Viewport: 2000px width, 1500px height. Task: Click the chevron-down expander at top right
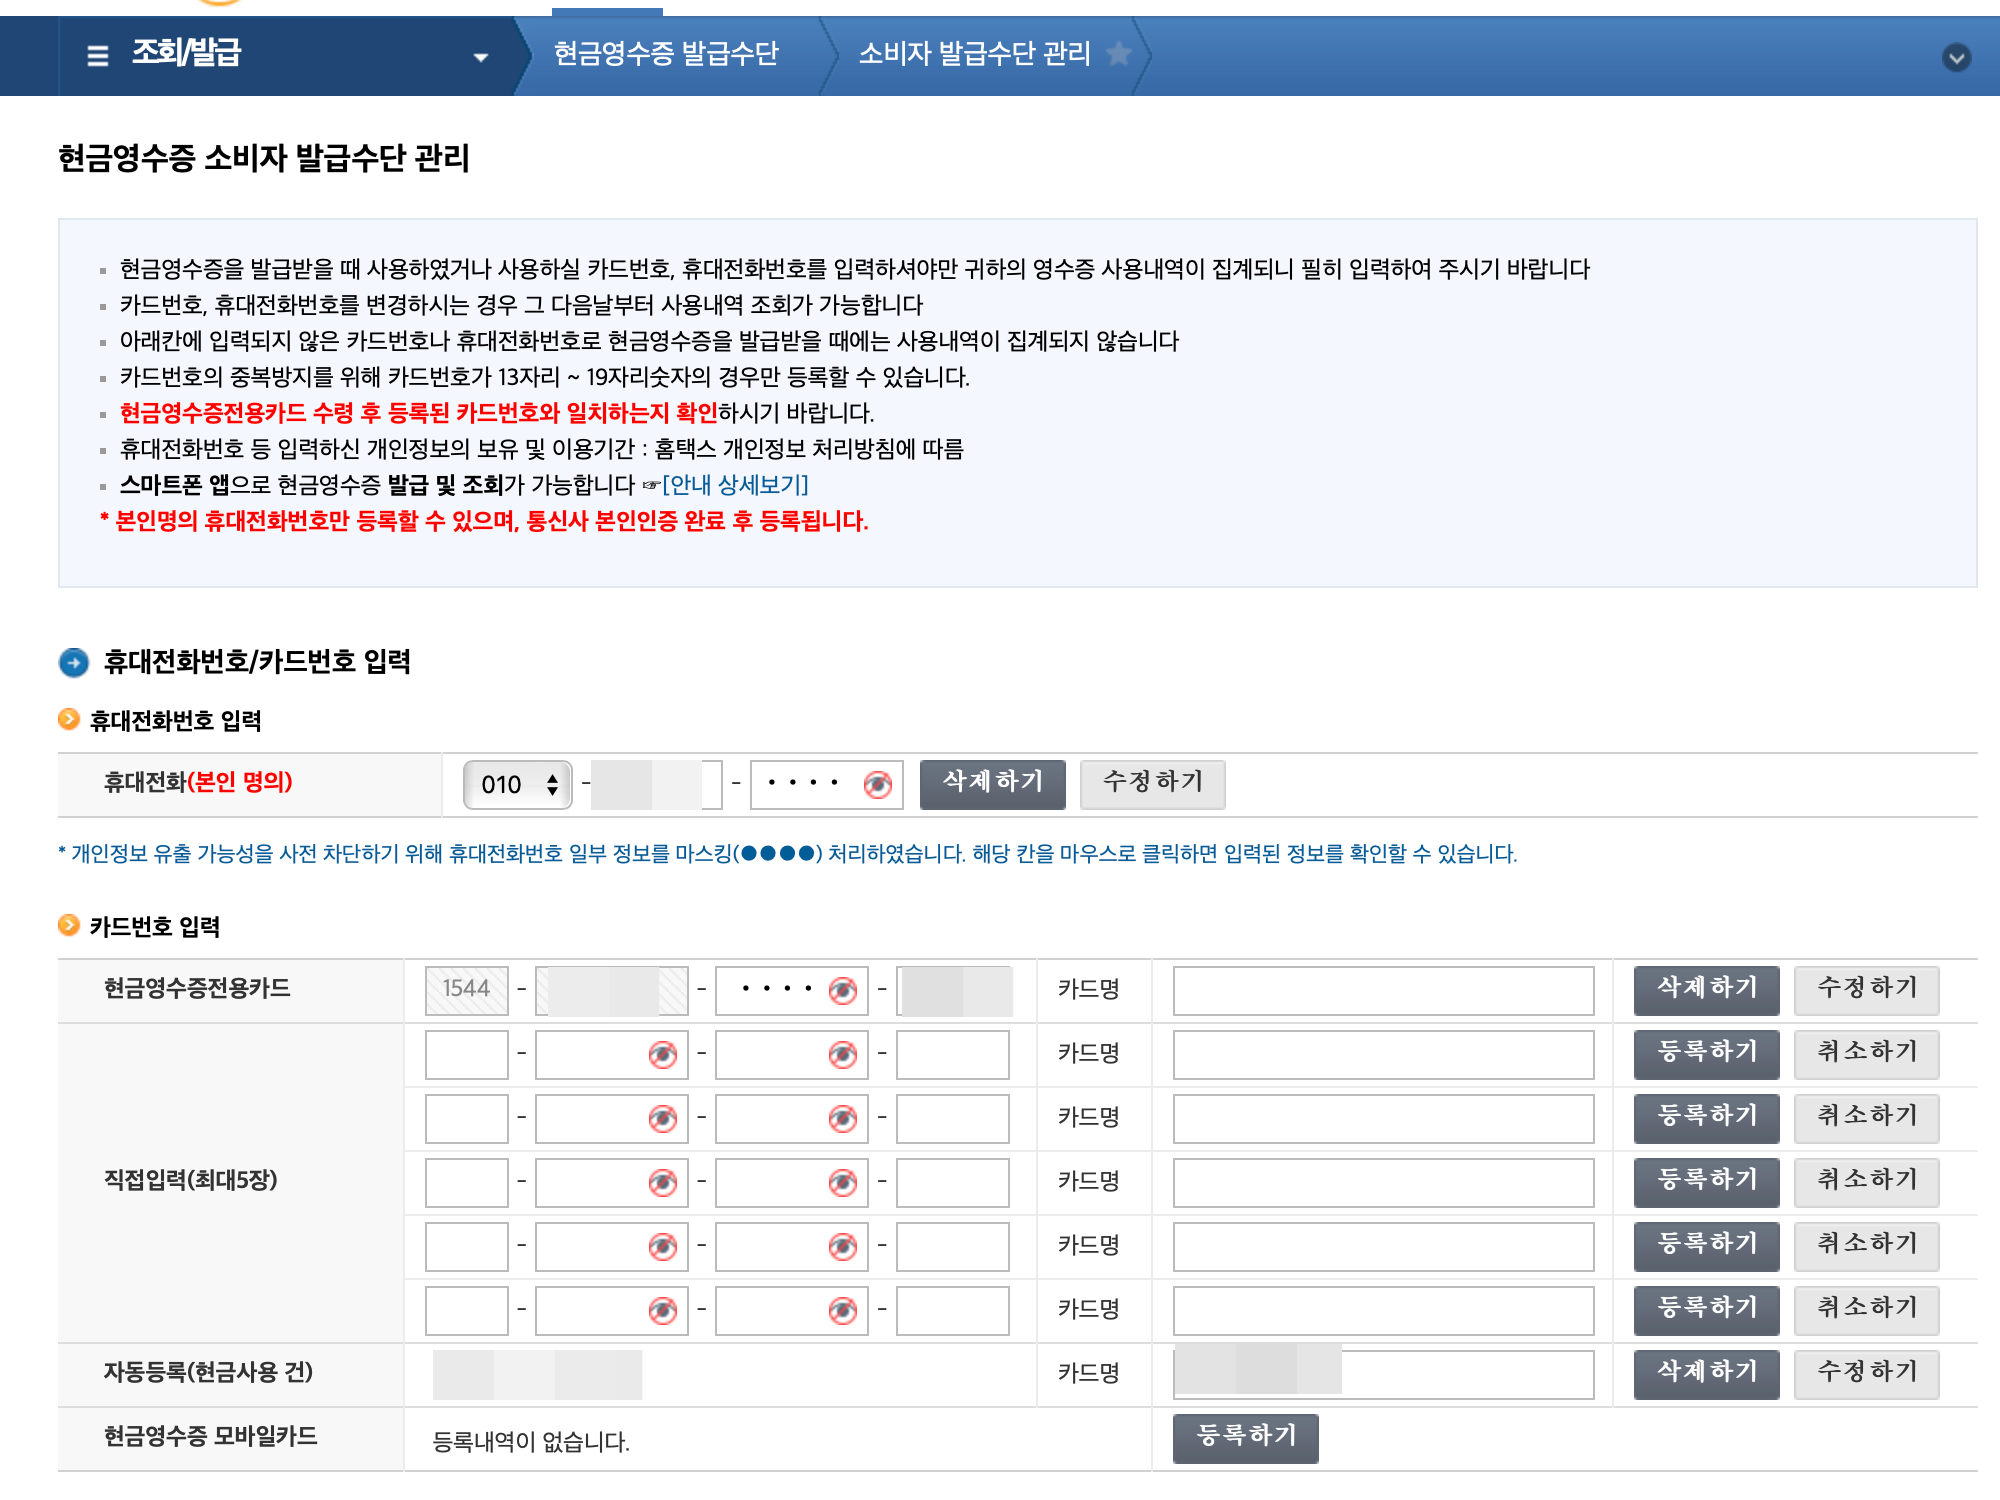point(1956,57)
